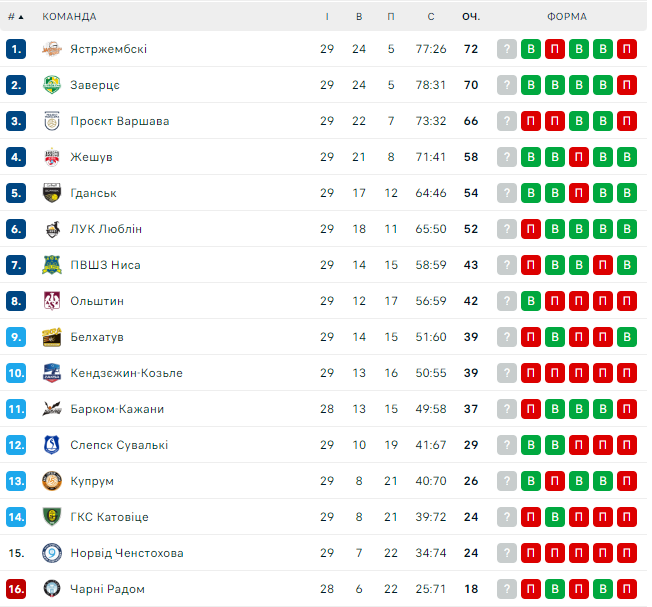Click the ФОРМА column header
Viewport: 652px width, 607px height.
(567, 17)
